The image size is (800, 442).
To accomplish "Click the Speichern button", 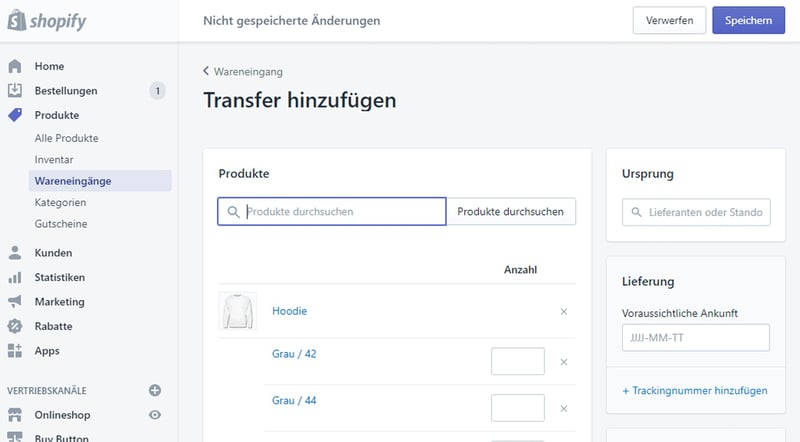I will [748, 20].
